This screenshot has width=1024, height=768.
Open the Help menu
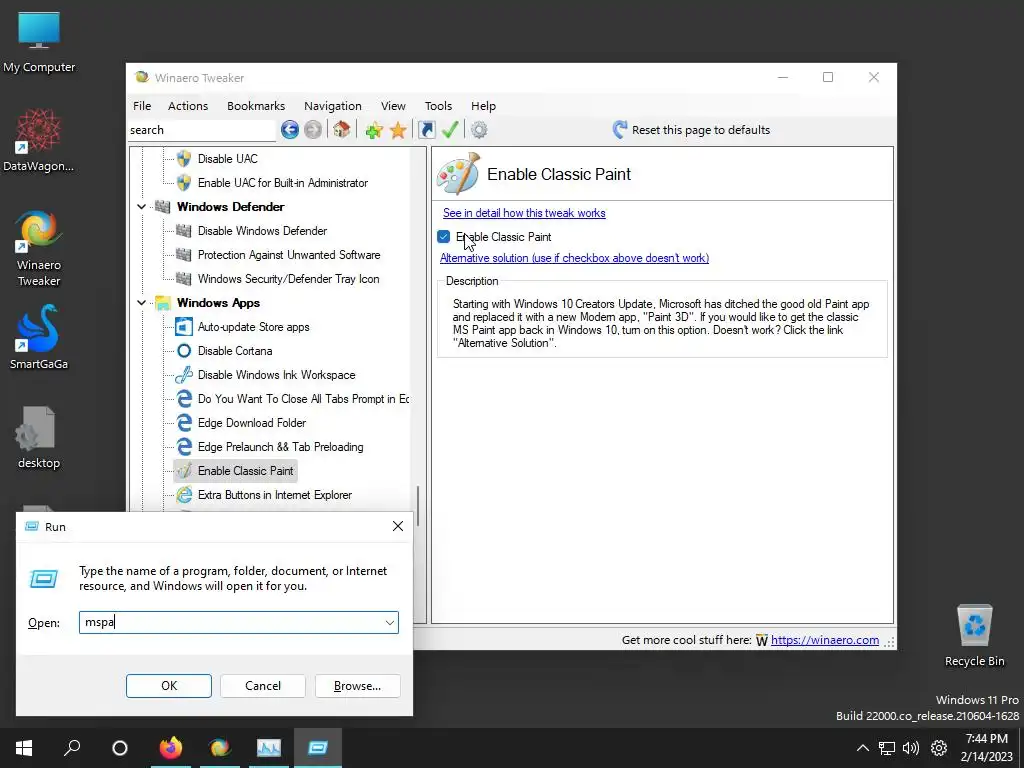coord(483,106)
